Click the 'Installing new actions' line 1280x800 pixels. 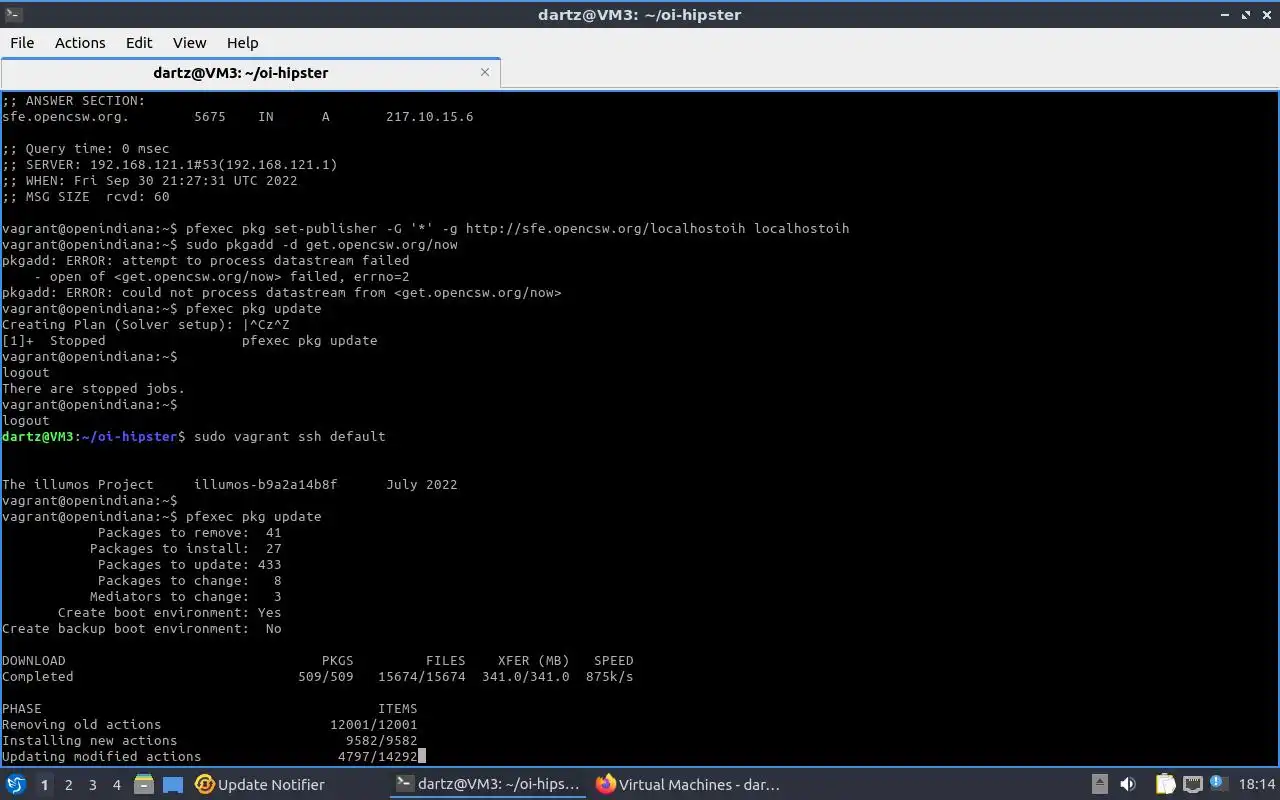pyautogui.click(x=210, y=741)
